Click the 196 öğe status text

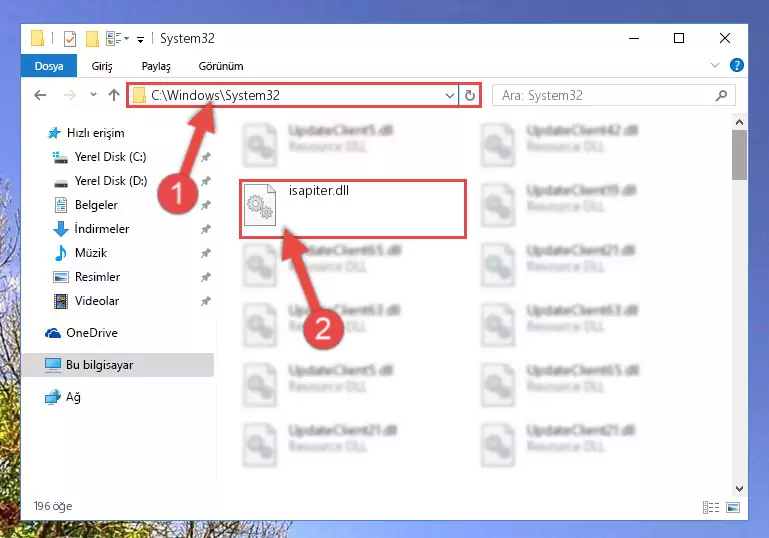tap(53, 506)
